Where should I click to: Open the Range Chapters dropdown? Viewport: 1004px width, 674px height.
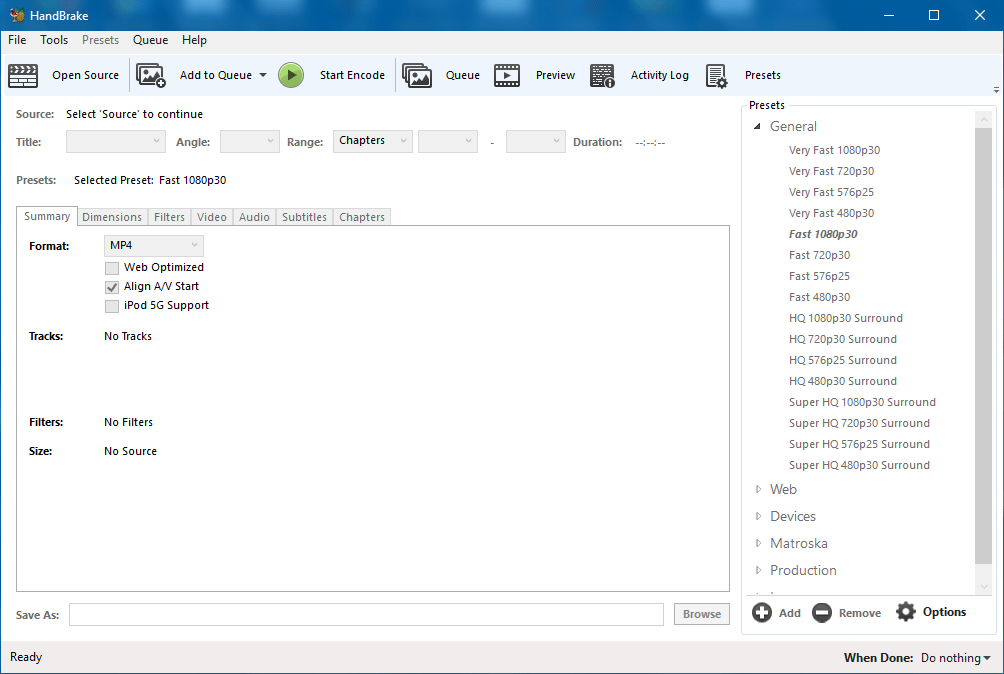373,141
